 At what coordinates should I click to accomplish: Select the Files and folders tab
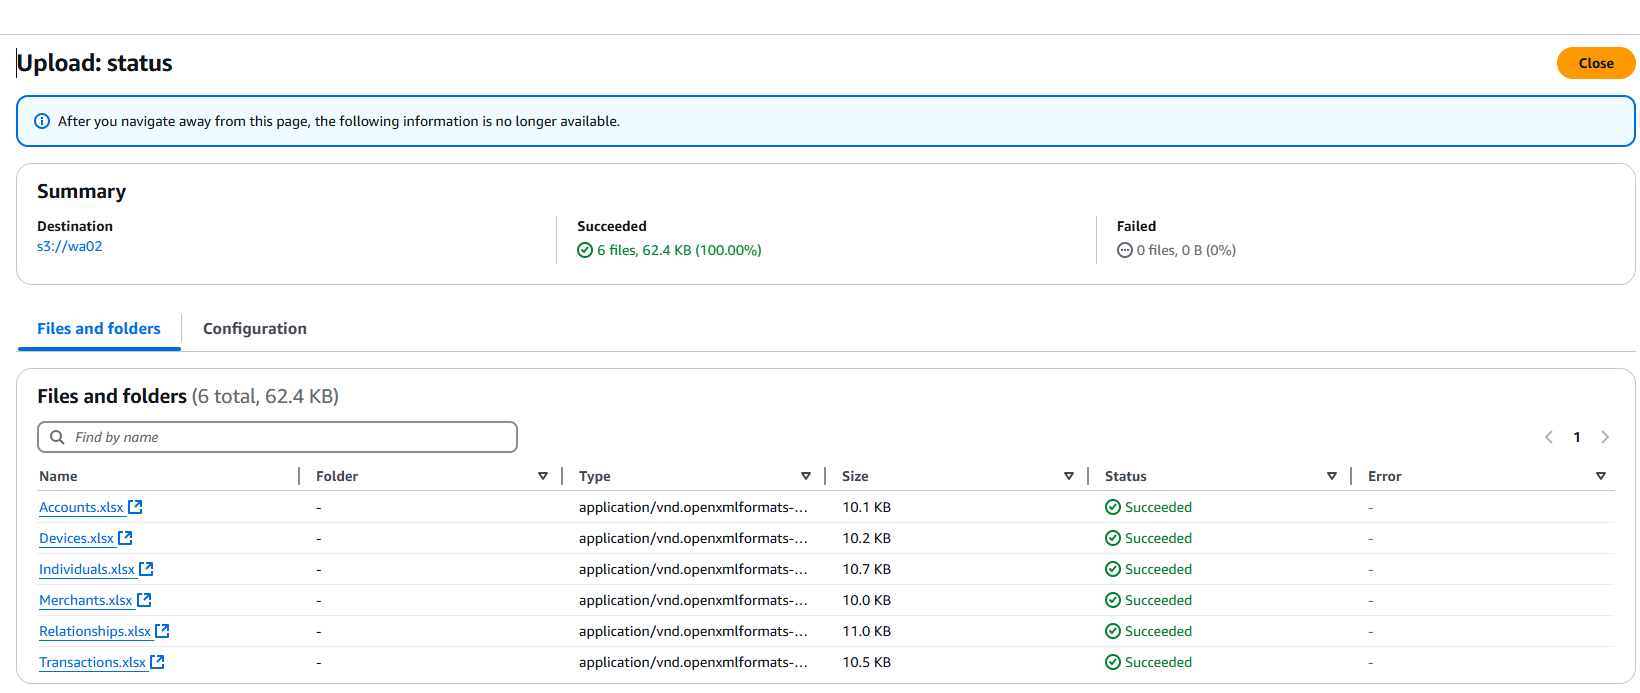coord(99,328)
